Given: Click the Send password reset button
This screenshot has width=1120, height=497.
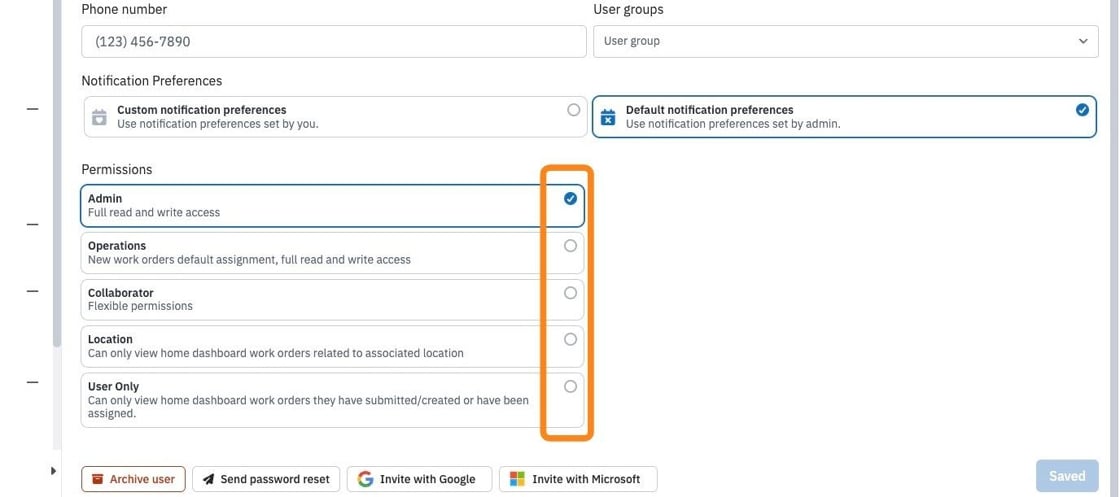Looking at the screenshot, I should (x=266, y=479).
